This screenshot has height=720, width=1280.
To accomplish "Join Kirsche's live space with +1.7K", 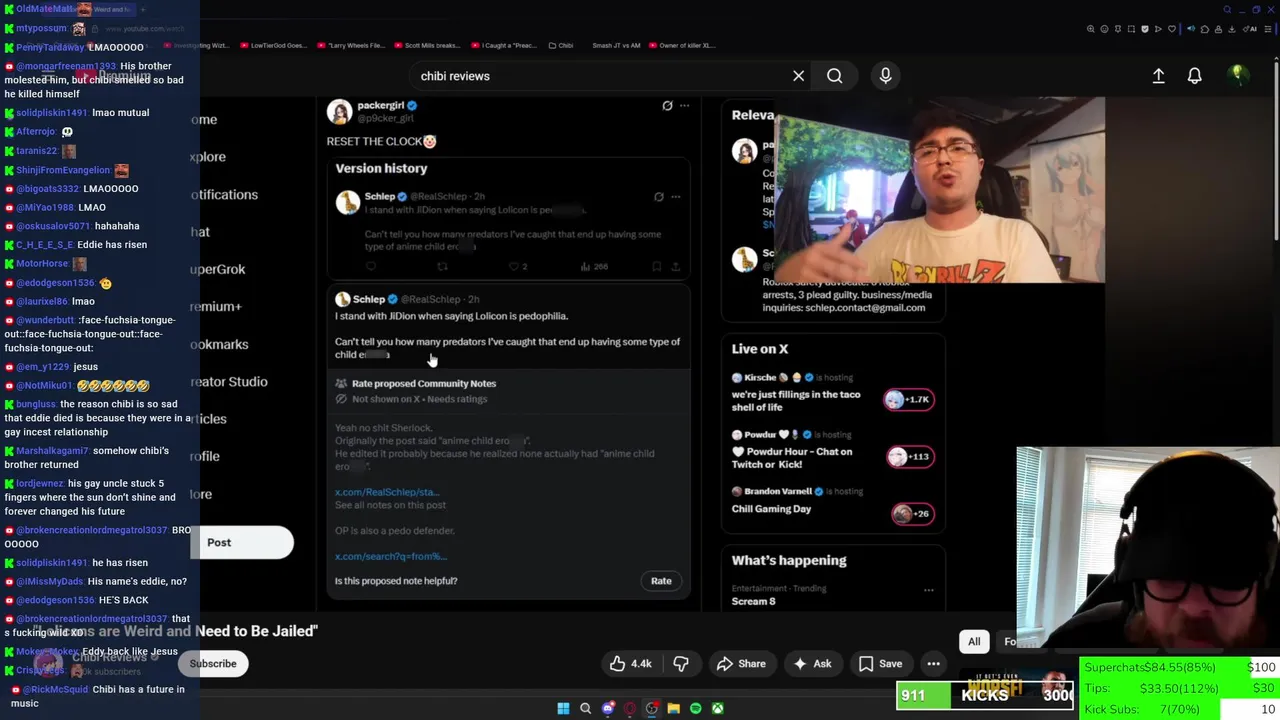I will [909, 400].
